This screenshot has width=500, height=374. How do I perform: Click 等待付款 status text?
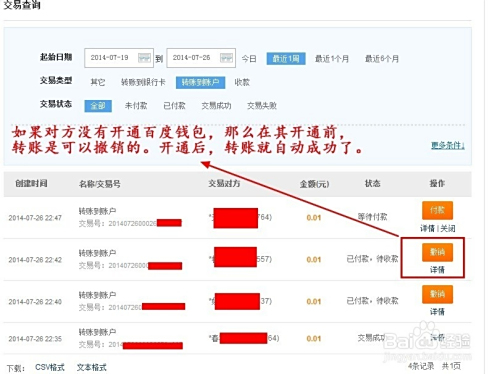372,217
